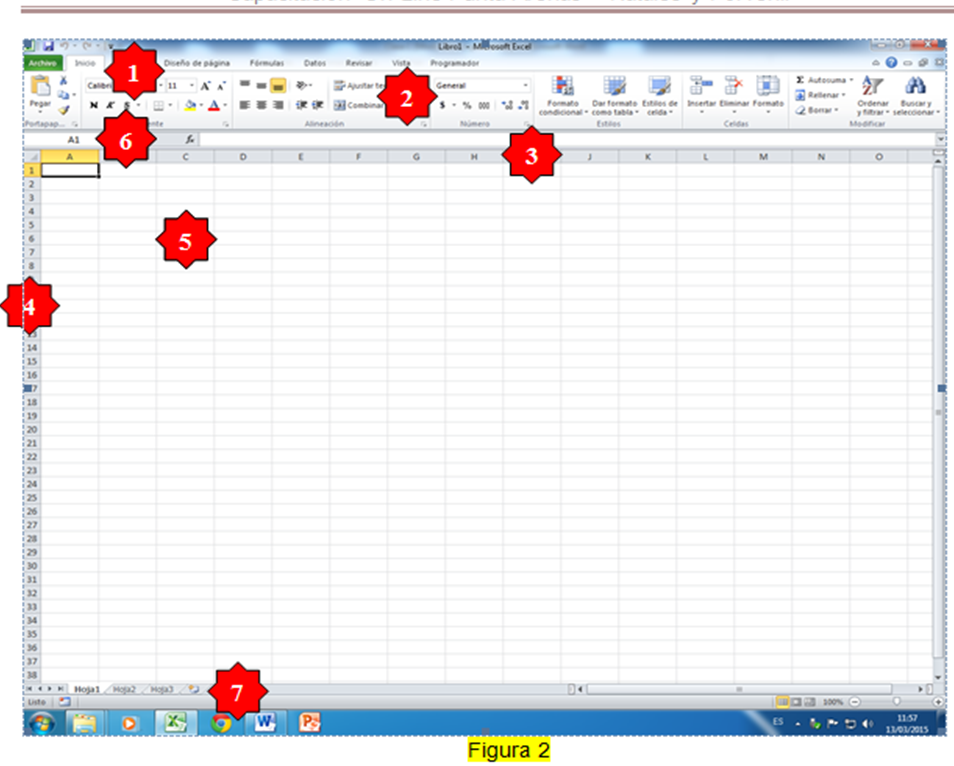The width and height of the screenshot is (954, 766).
Task: Click the Eliminar cells button
Action: click(734, 96)
